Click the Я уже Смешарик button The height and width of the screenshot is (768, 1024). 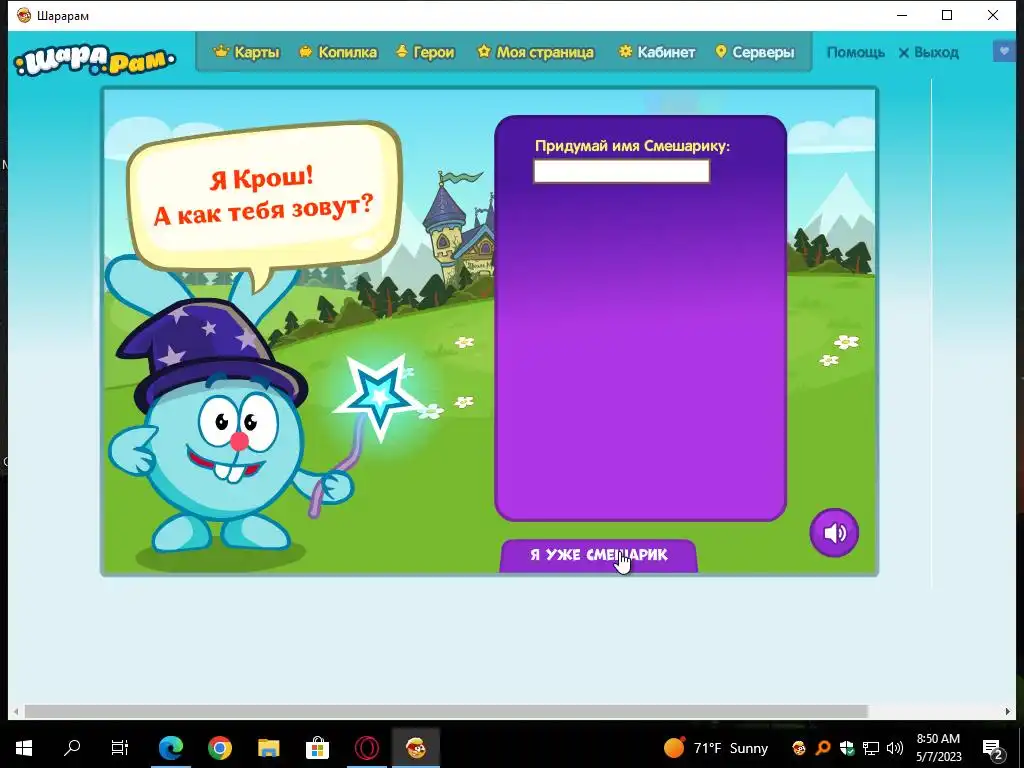599,555
